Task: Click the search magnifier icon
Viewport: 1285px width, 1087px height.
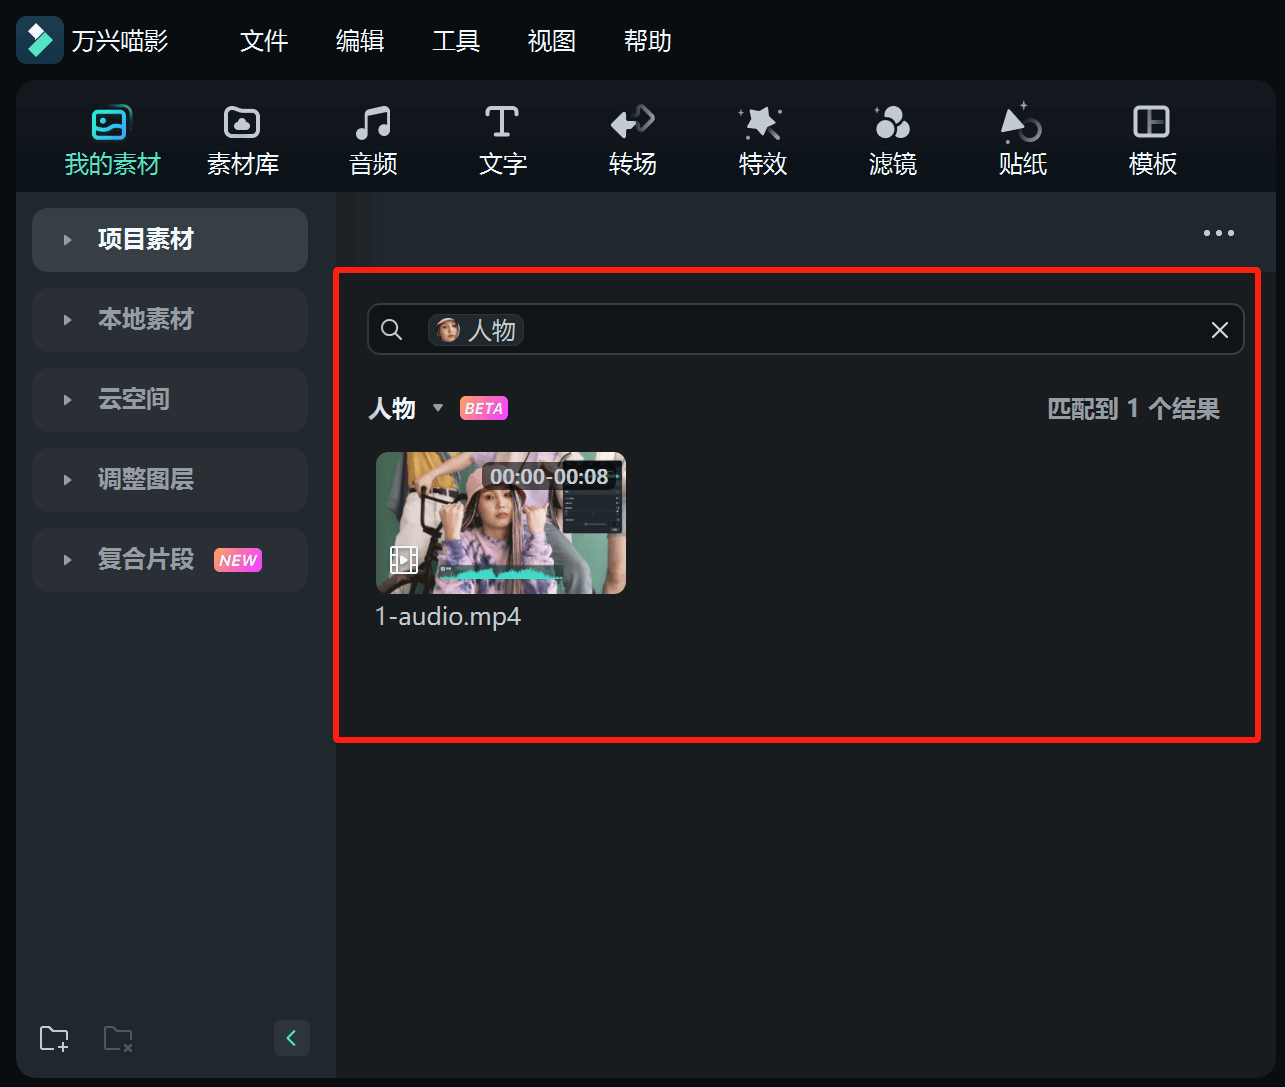Action: point(392,330)
